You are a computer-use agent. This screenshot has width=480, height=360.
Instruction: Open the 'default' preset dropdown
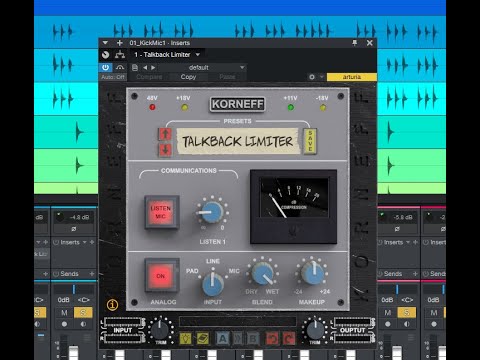(202, 68)
